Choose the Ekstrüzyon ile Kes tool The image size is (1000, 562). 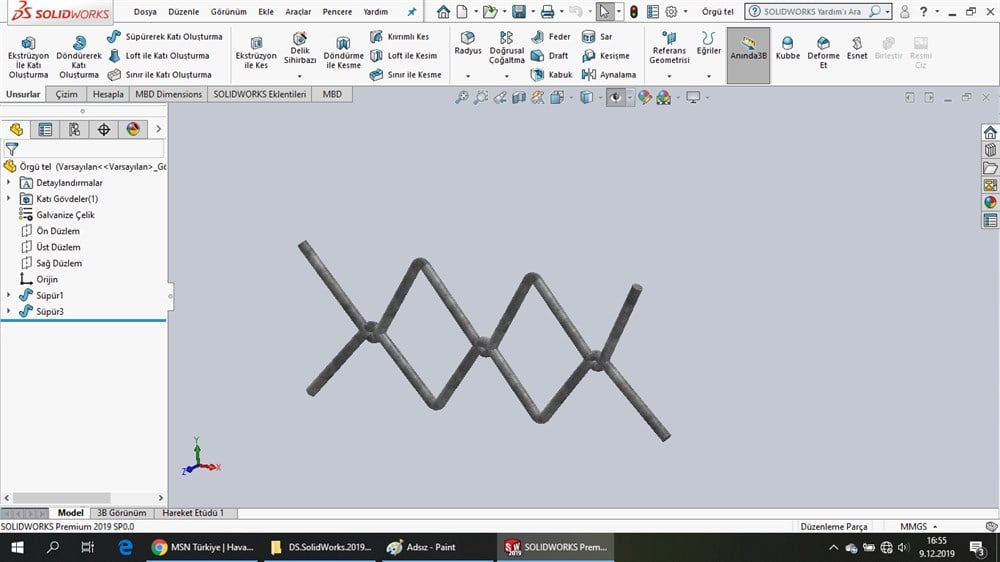(x=256, y=55)
